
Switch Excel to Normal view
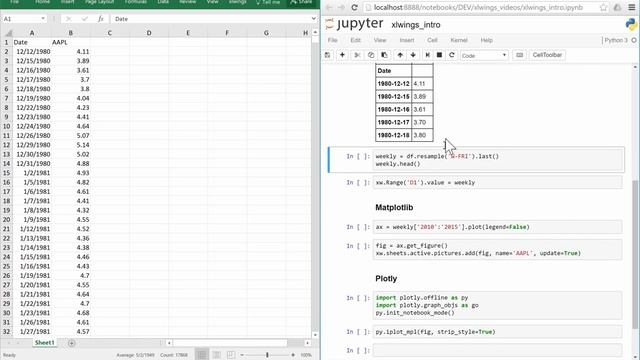(202, 355)
